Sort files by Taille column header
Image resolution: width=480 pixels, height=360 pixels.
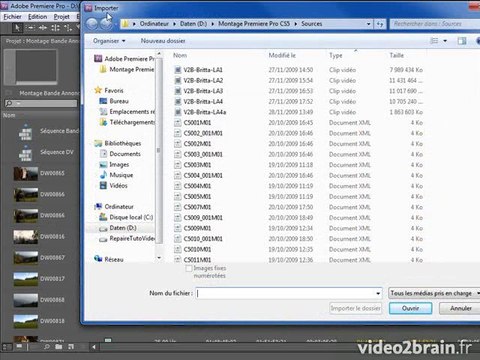click(x=397, y=55)
